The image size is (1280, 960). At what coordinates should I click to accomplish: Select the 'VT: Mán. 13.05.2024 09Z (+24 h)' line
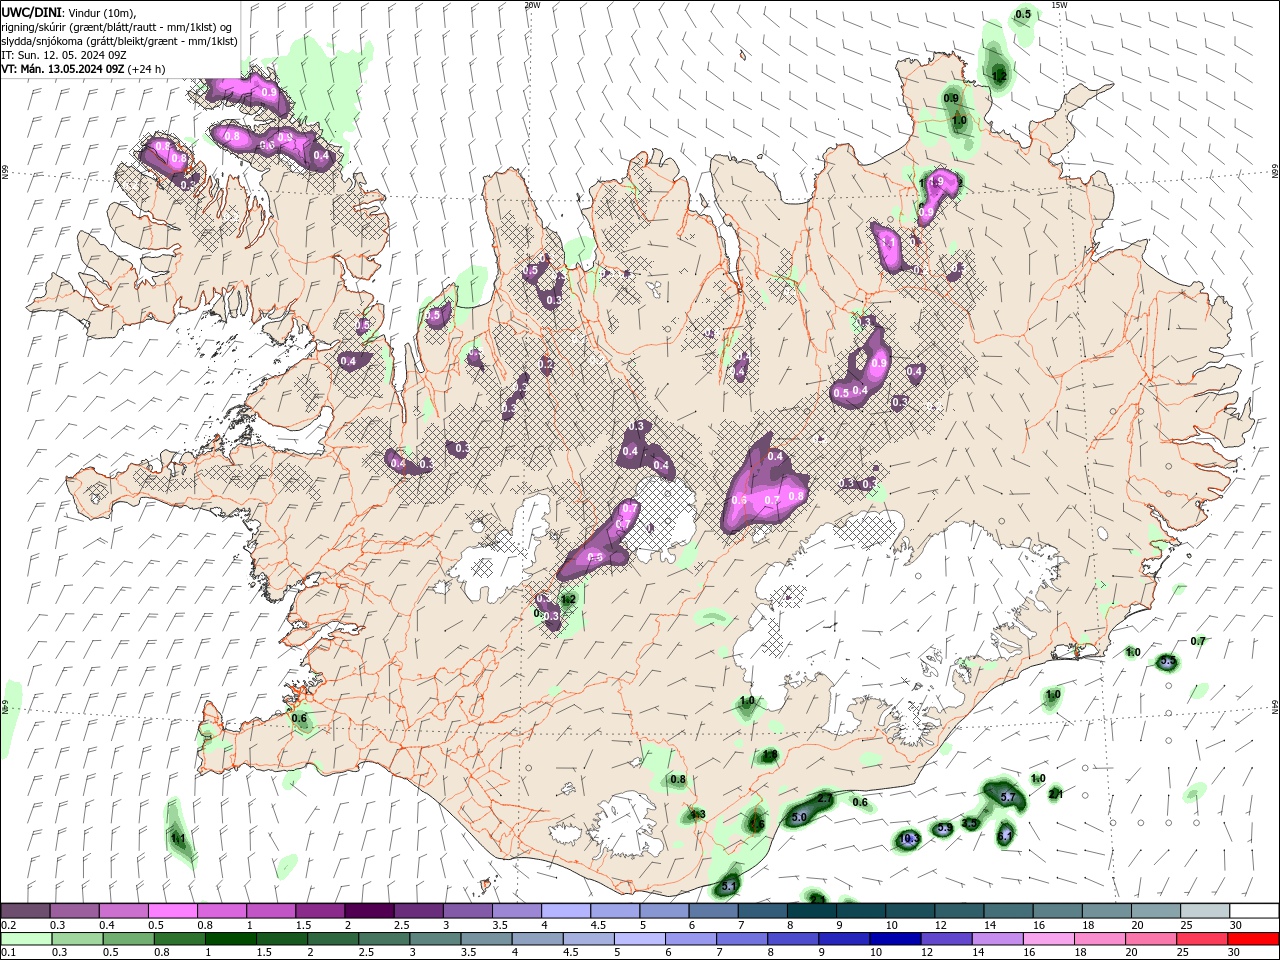click(x=84, y=69)
